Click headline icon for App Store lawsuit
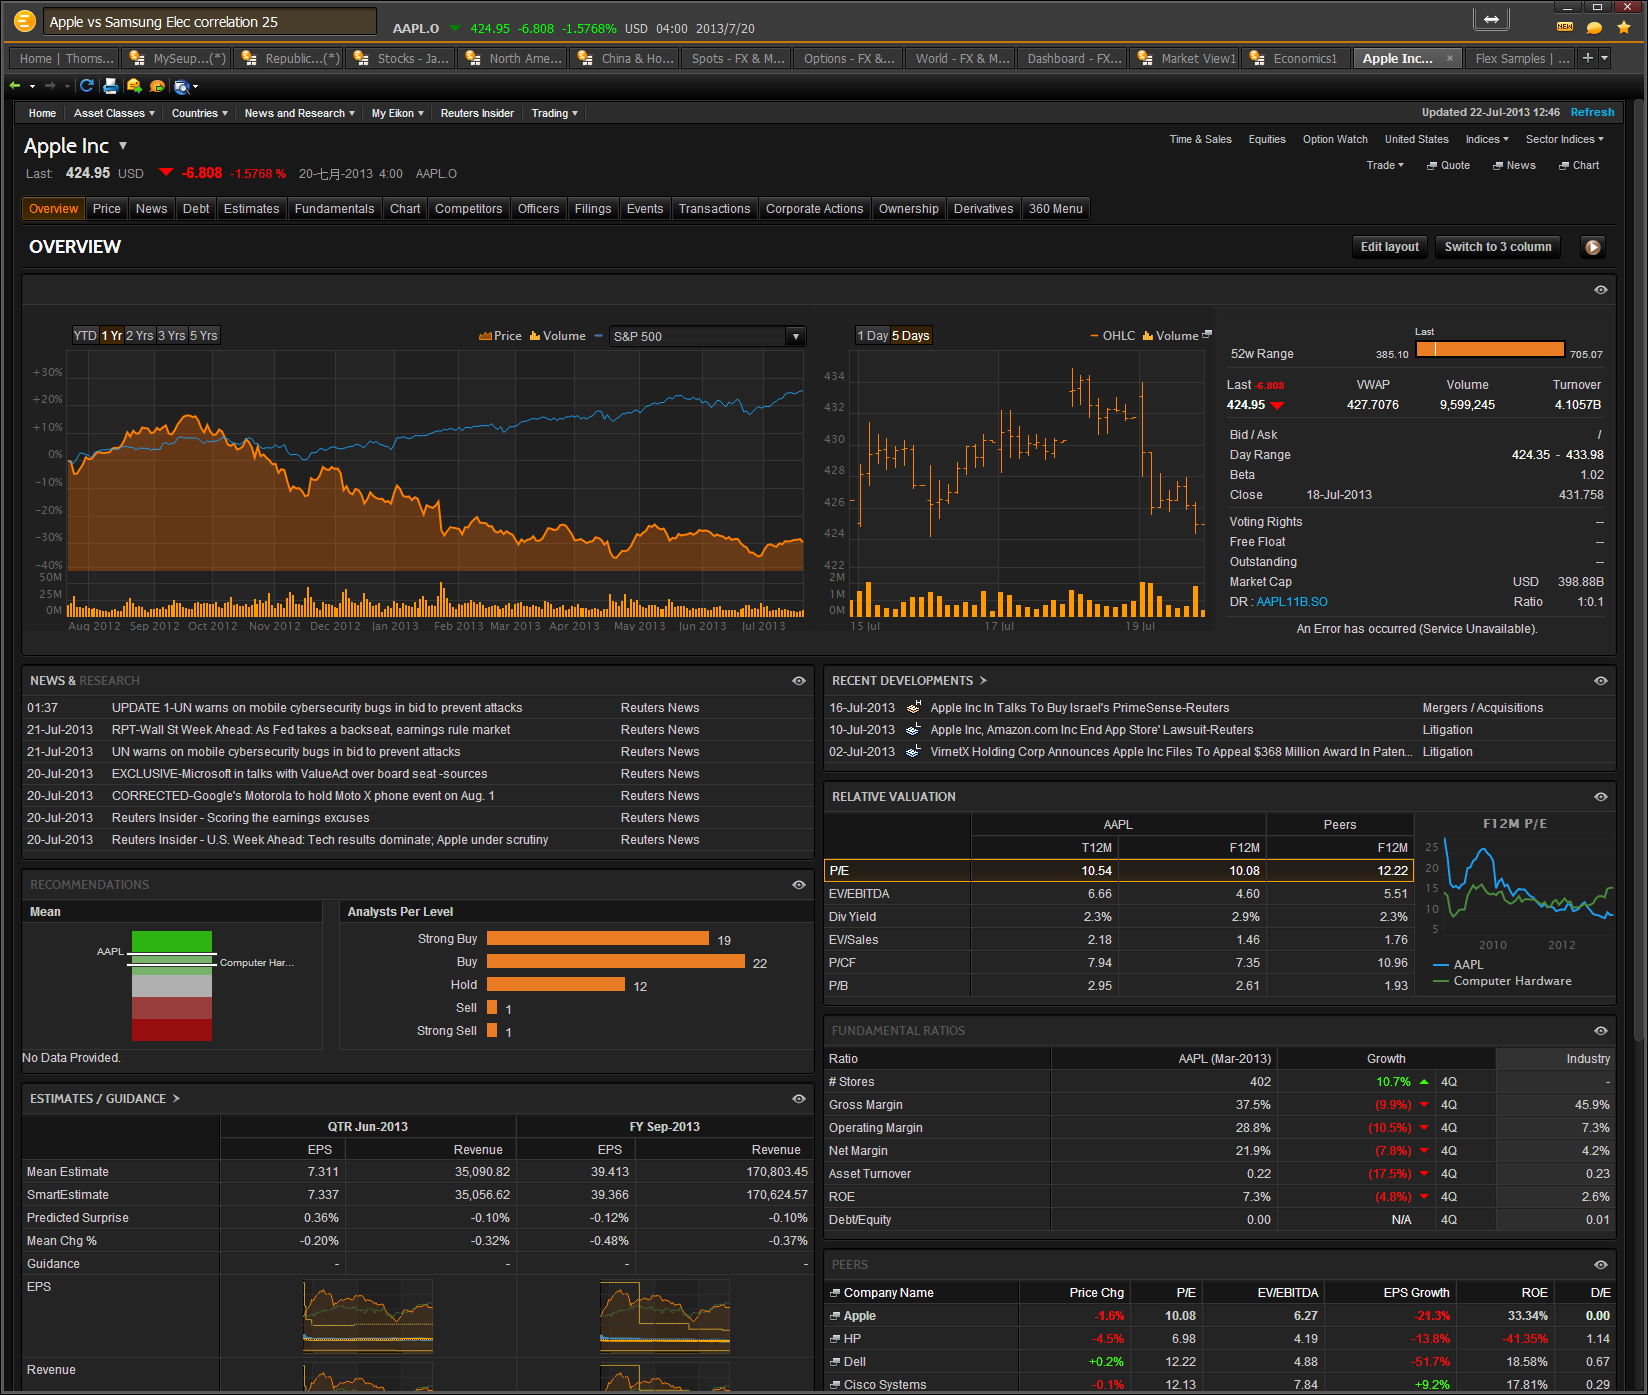Image resolution: width=1648 pixels, height=1395 pixels. [x=914, y=729]
